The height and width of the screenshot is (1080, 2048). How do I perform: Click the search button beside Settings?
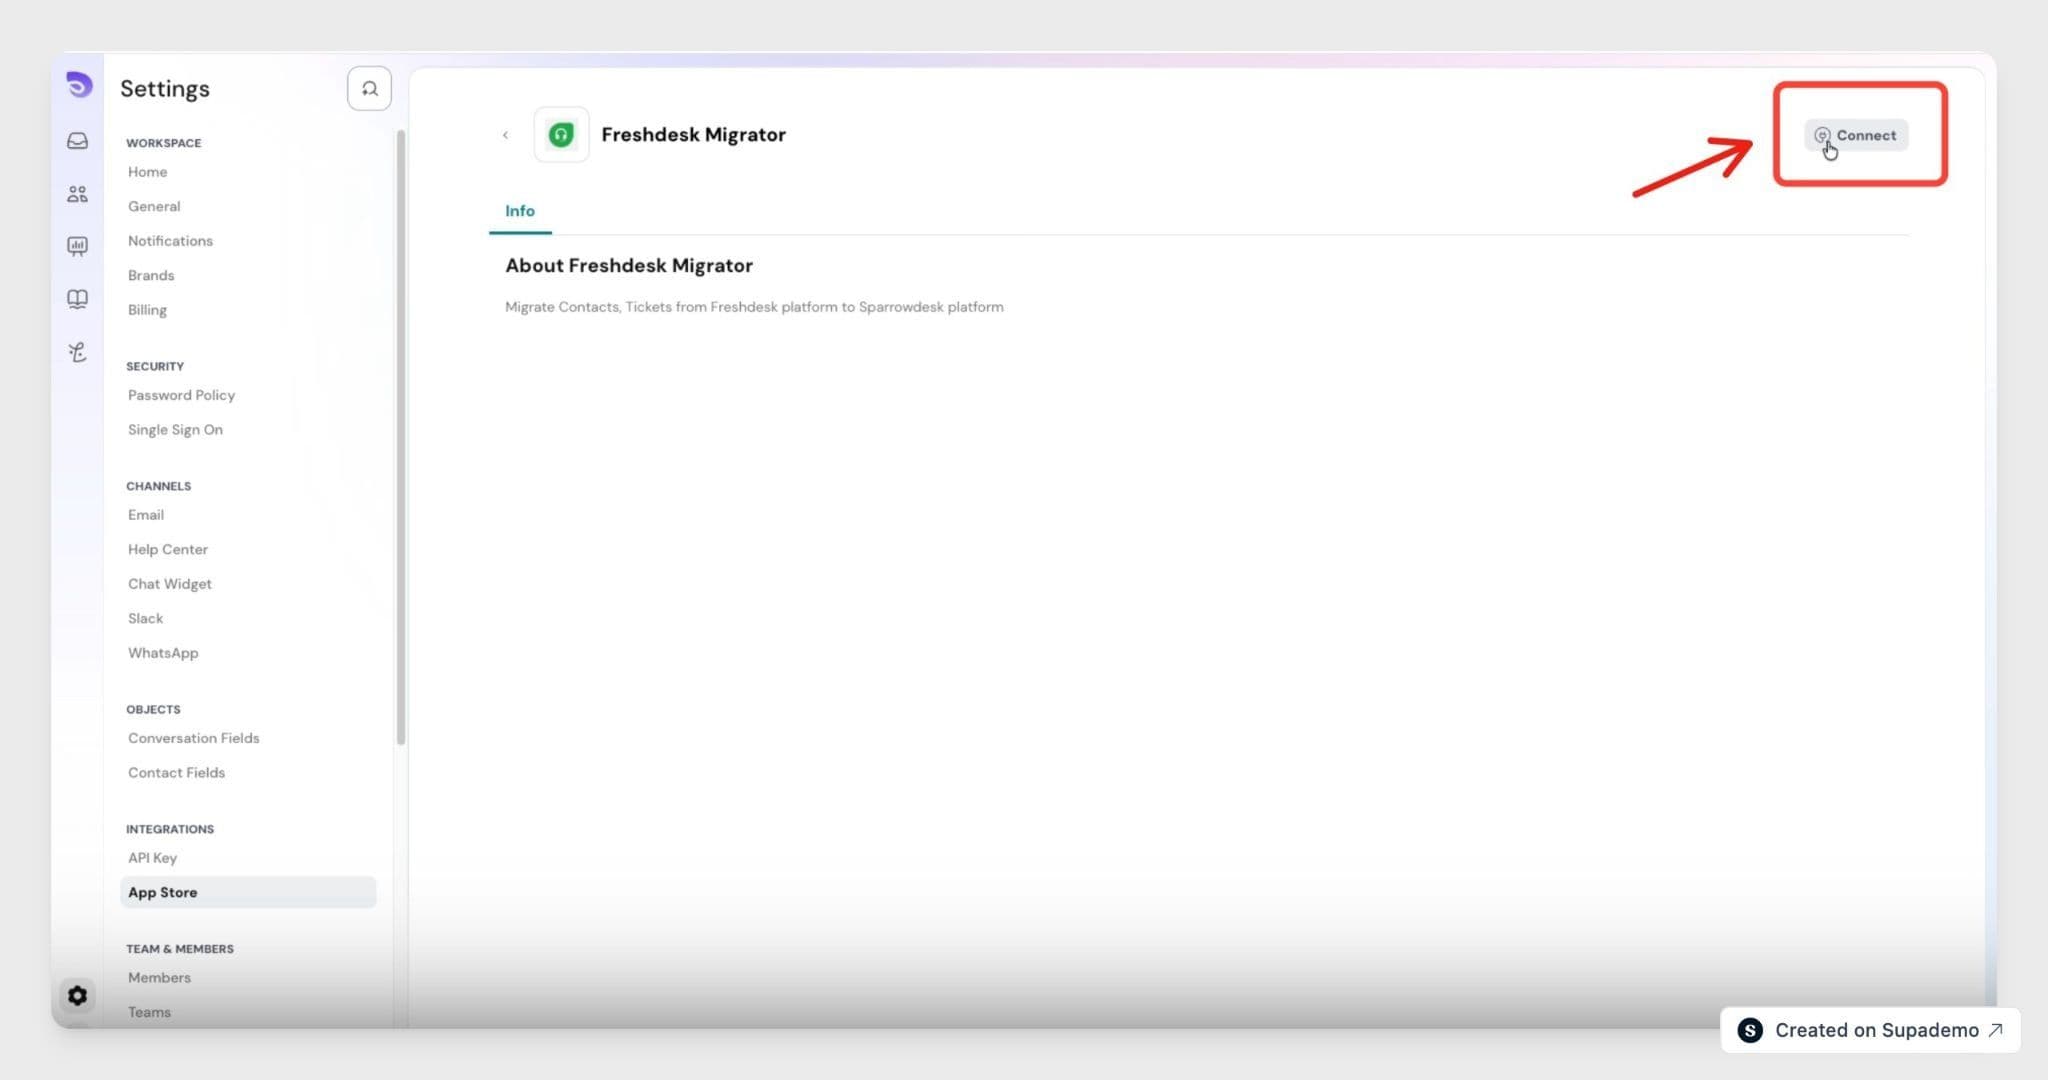(x=369, y=88)
